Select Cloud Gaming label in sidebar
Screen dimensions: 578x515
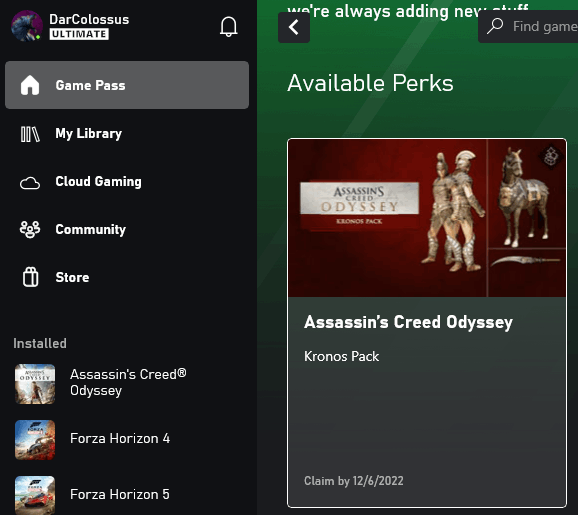(x=98, y=181)
